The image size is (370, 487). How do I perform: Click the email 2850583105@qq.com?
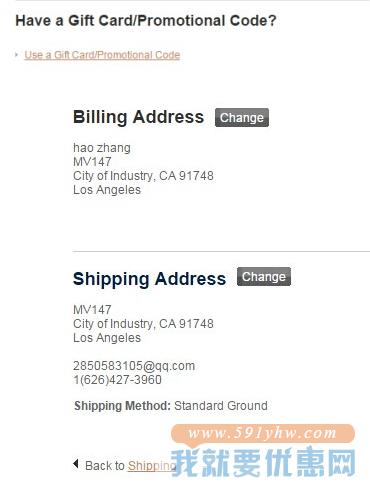point(134,366)
